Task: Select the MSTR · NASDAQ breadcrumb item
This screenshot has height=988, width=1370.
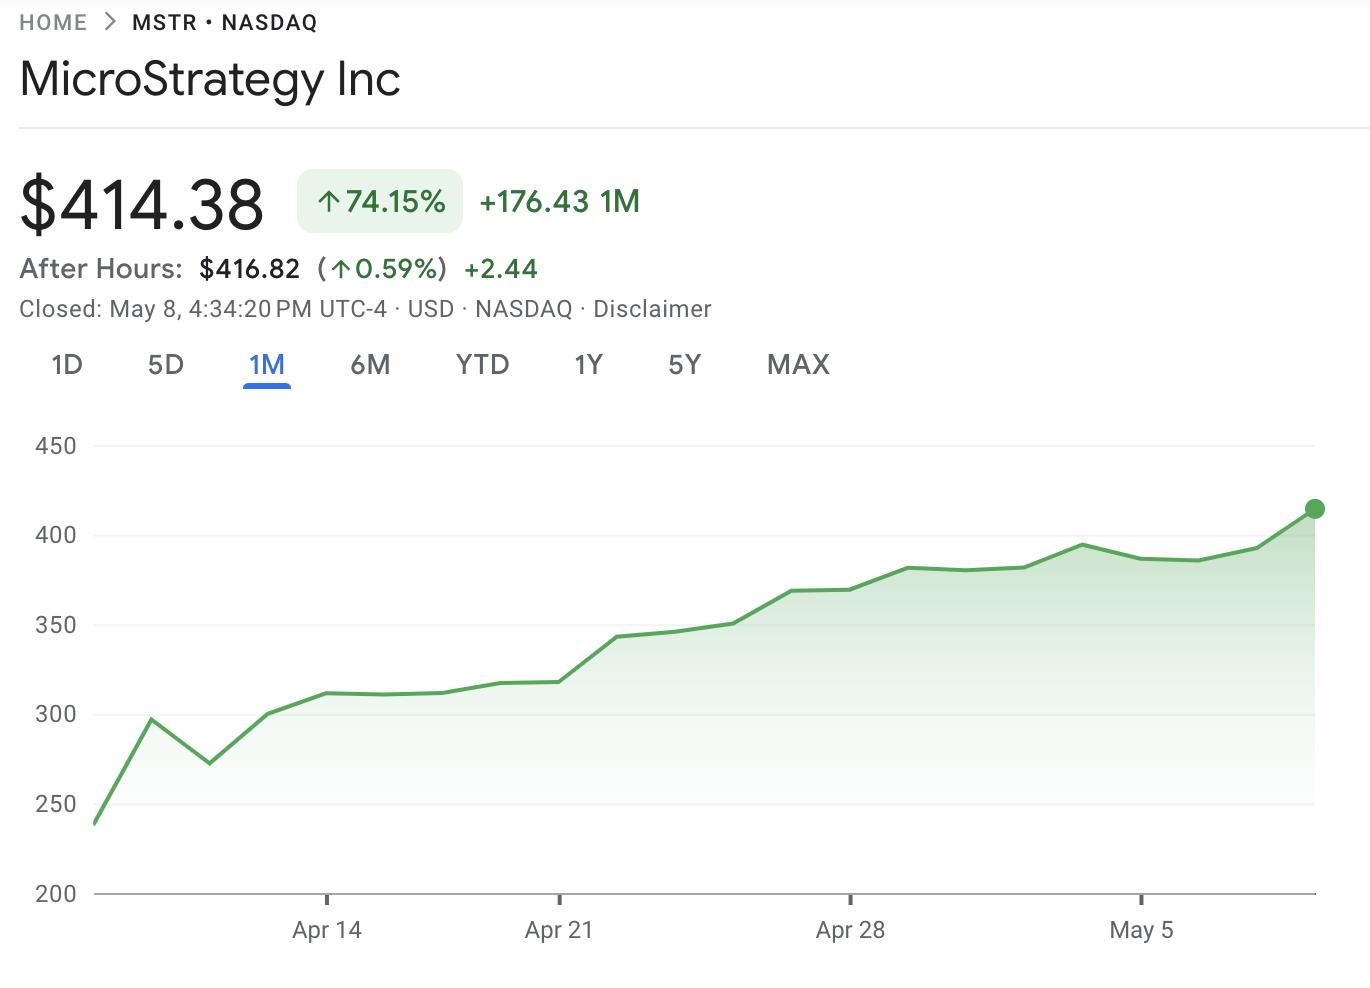Action: click(x=225, y=21)
